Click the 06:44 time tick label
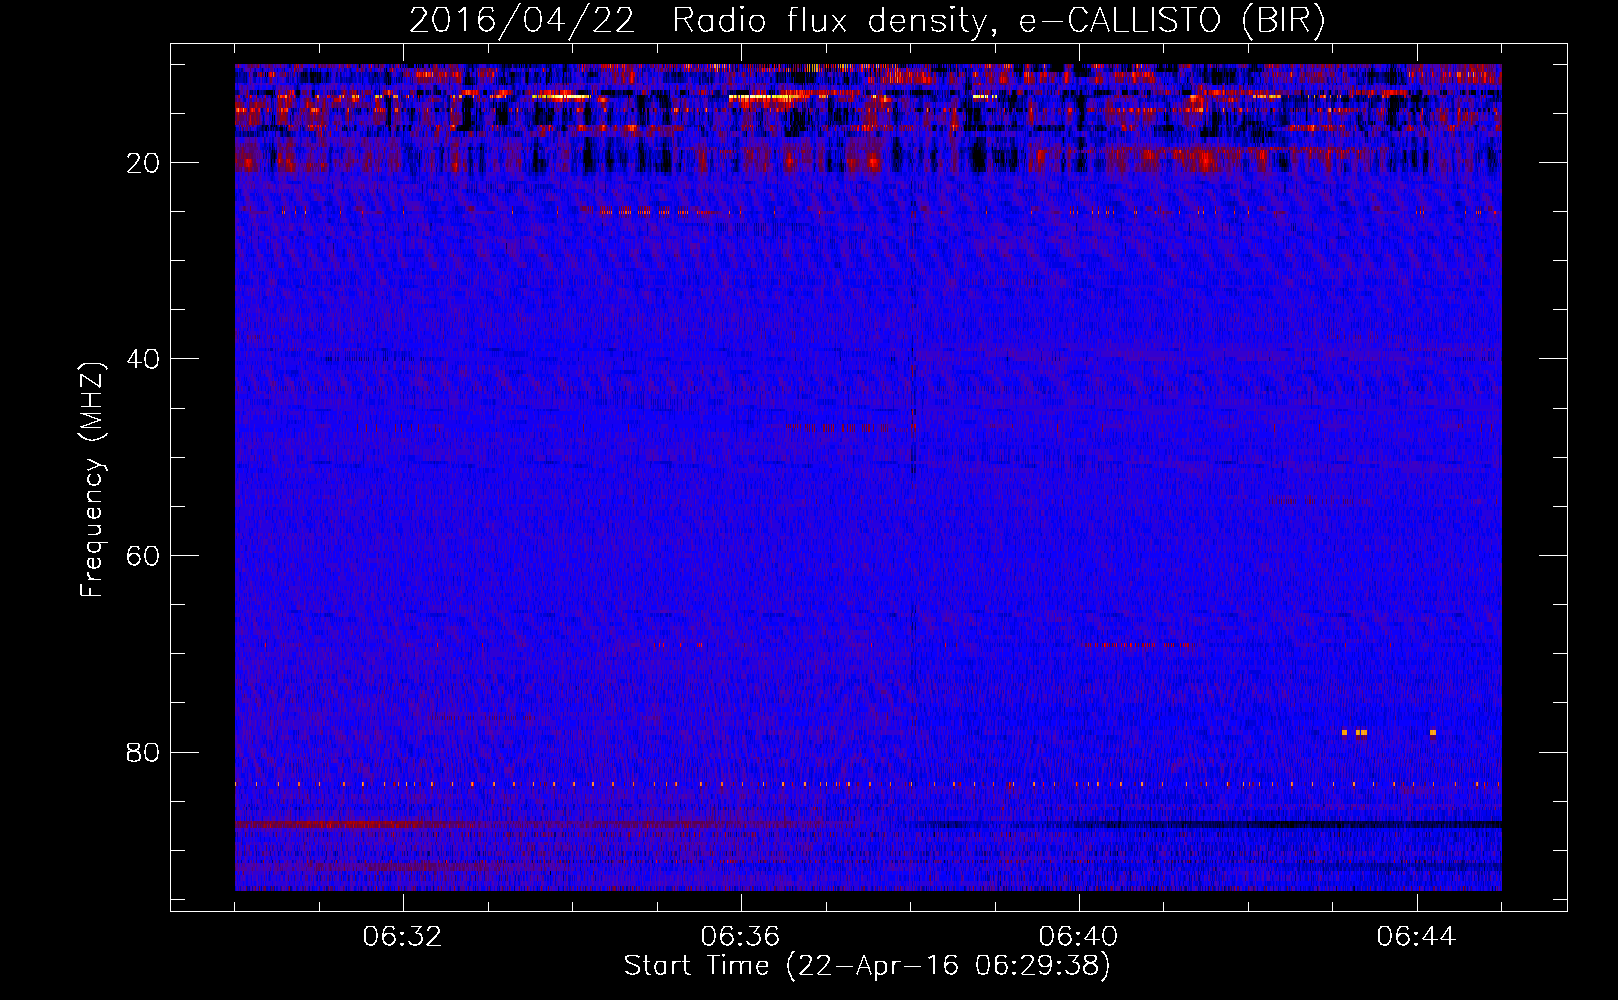This screenshot has height=1000, width=1618. pos(1417,937)
